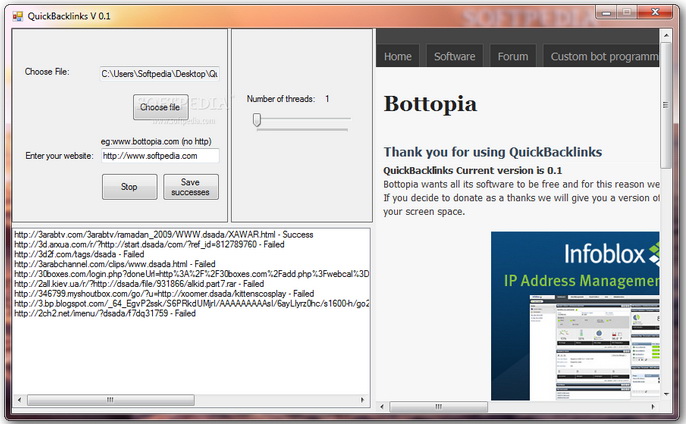
Task: Click the QuickBacklinks app icon in title bar
Action: (18, 17)
